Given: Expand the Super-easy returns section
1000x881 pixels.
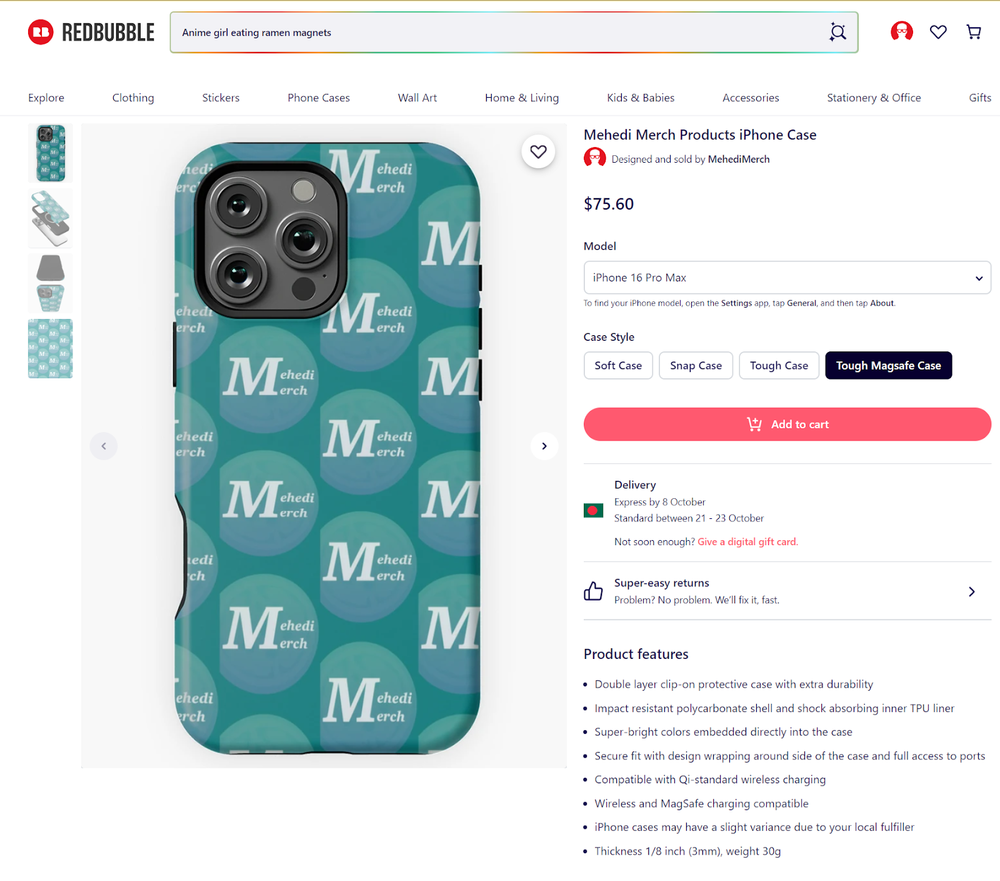Looking at the screenshot, I should pos(970,591).
